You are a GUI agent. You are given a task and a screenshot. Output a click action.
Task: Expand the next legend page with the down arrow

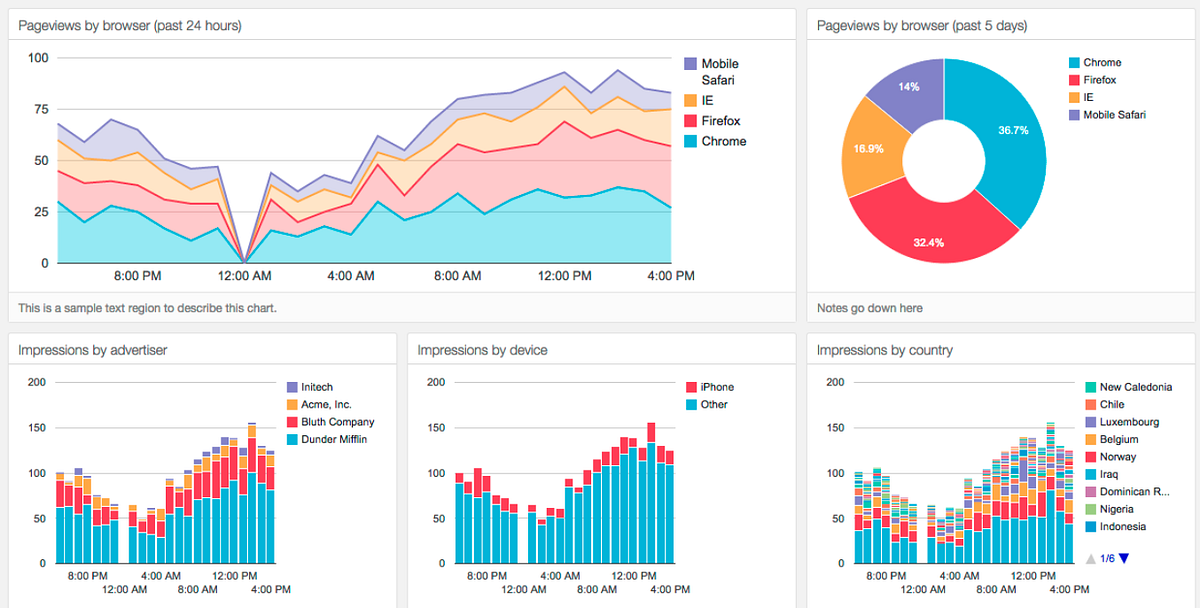(1124, 558)
